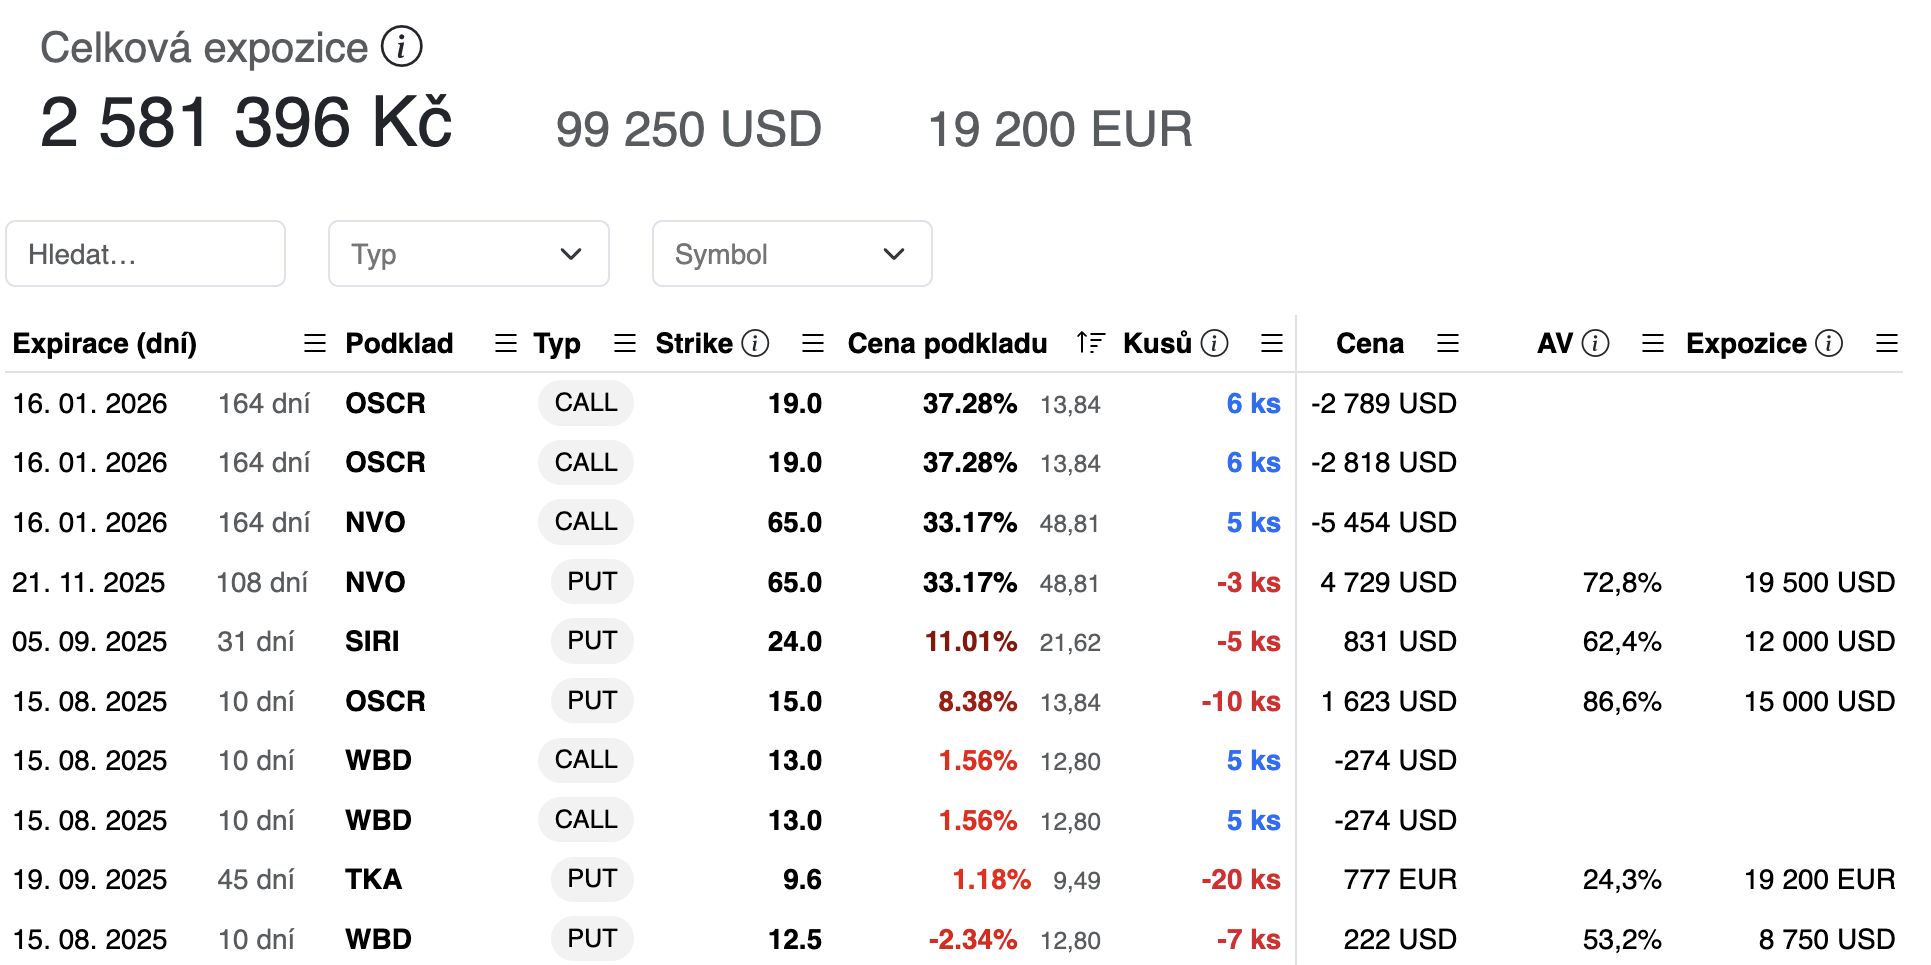
Task: Click strike "12.5" in WBD row
Action: [795, 939]
